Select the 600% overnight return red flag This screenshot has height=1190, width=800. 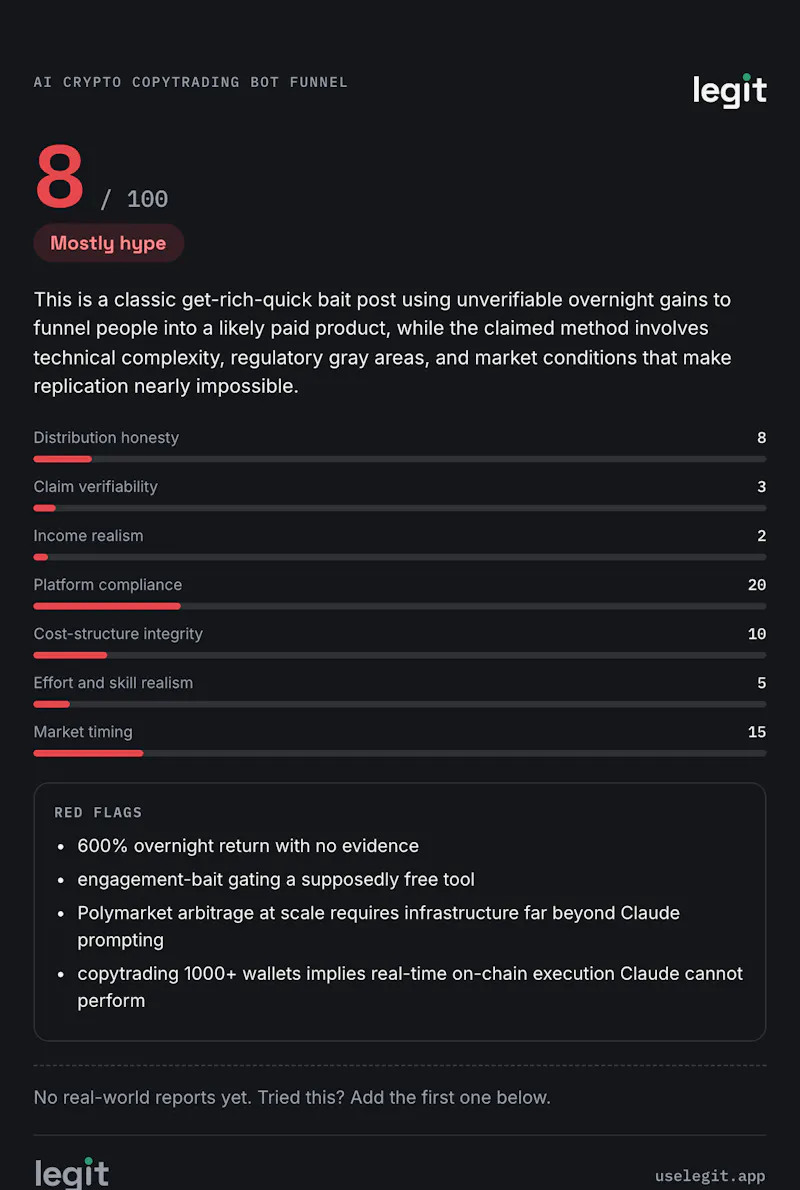coord(248,845)
